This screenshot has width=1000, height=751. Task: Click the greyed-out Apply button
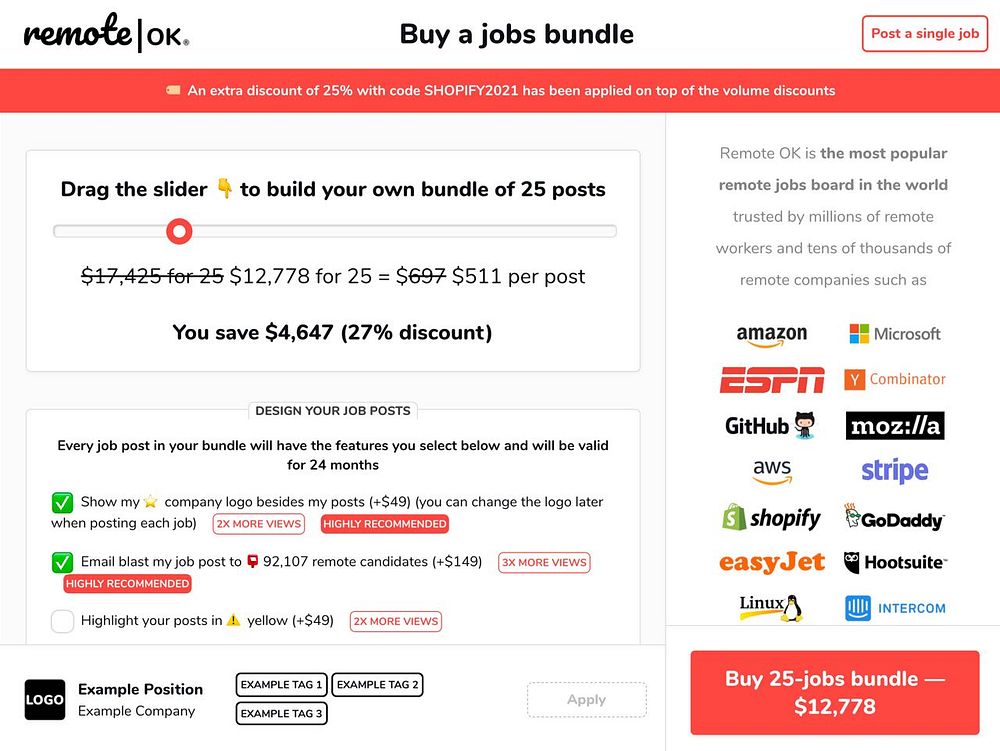click(x=586, y=700)
